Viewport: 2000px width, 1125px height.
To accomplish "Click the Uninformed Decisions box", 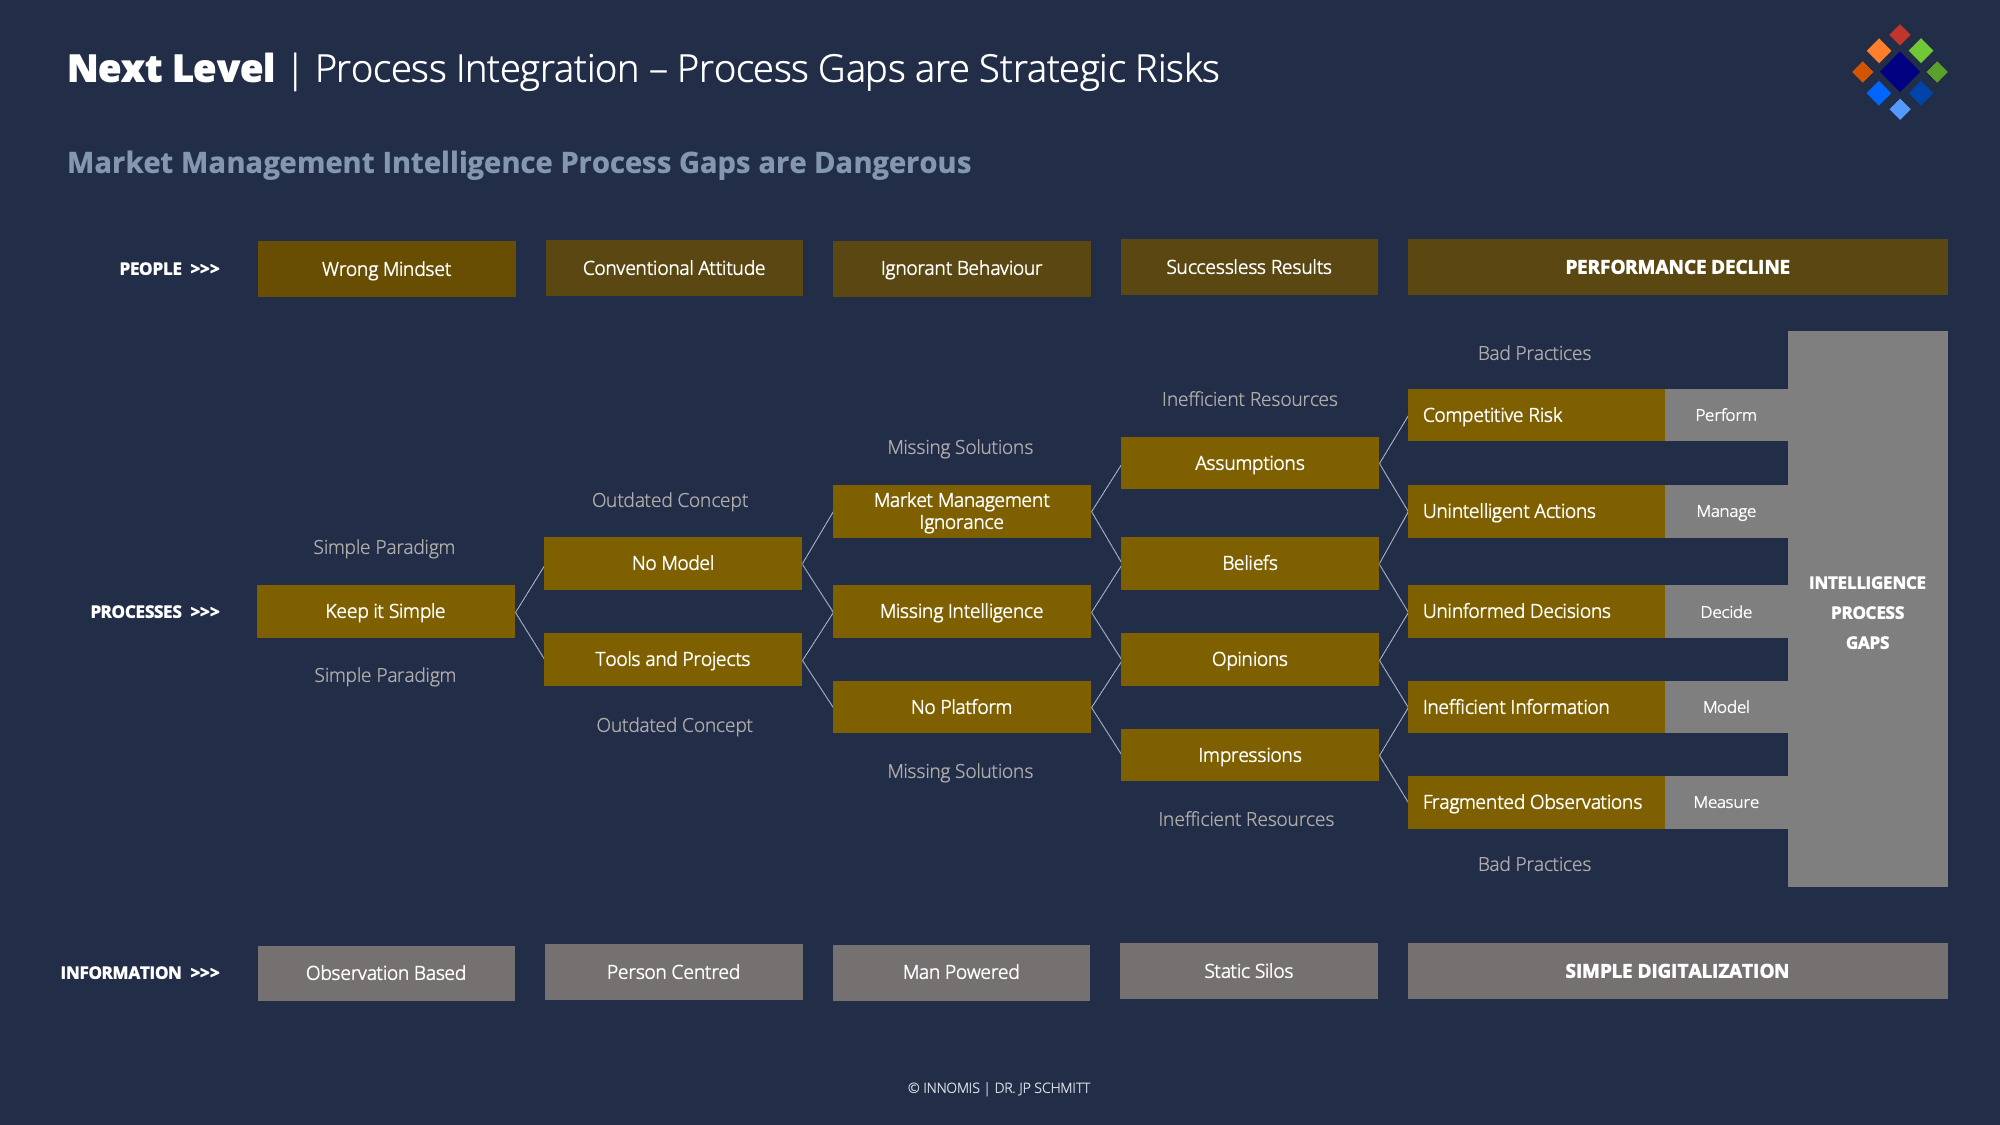I will (1536, 611).
